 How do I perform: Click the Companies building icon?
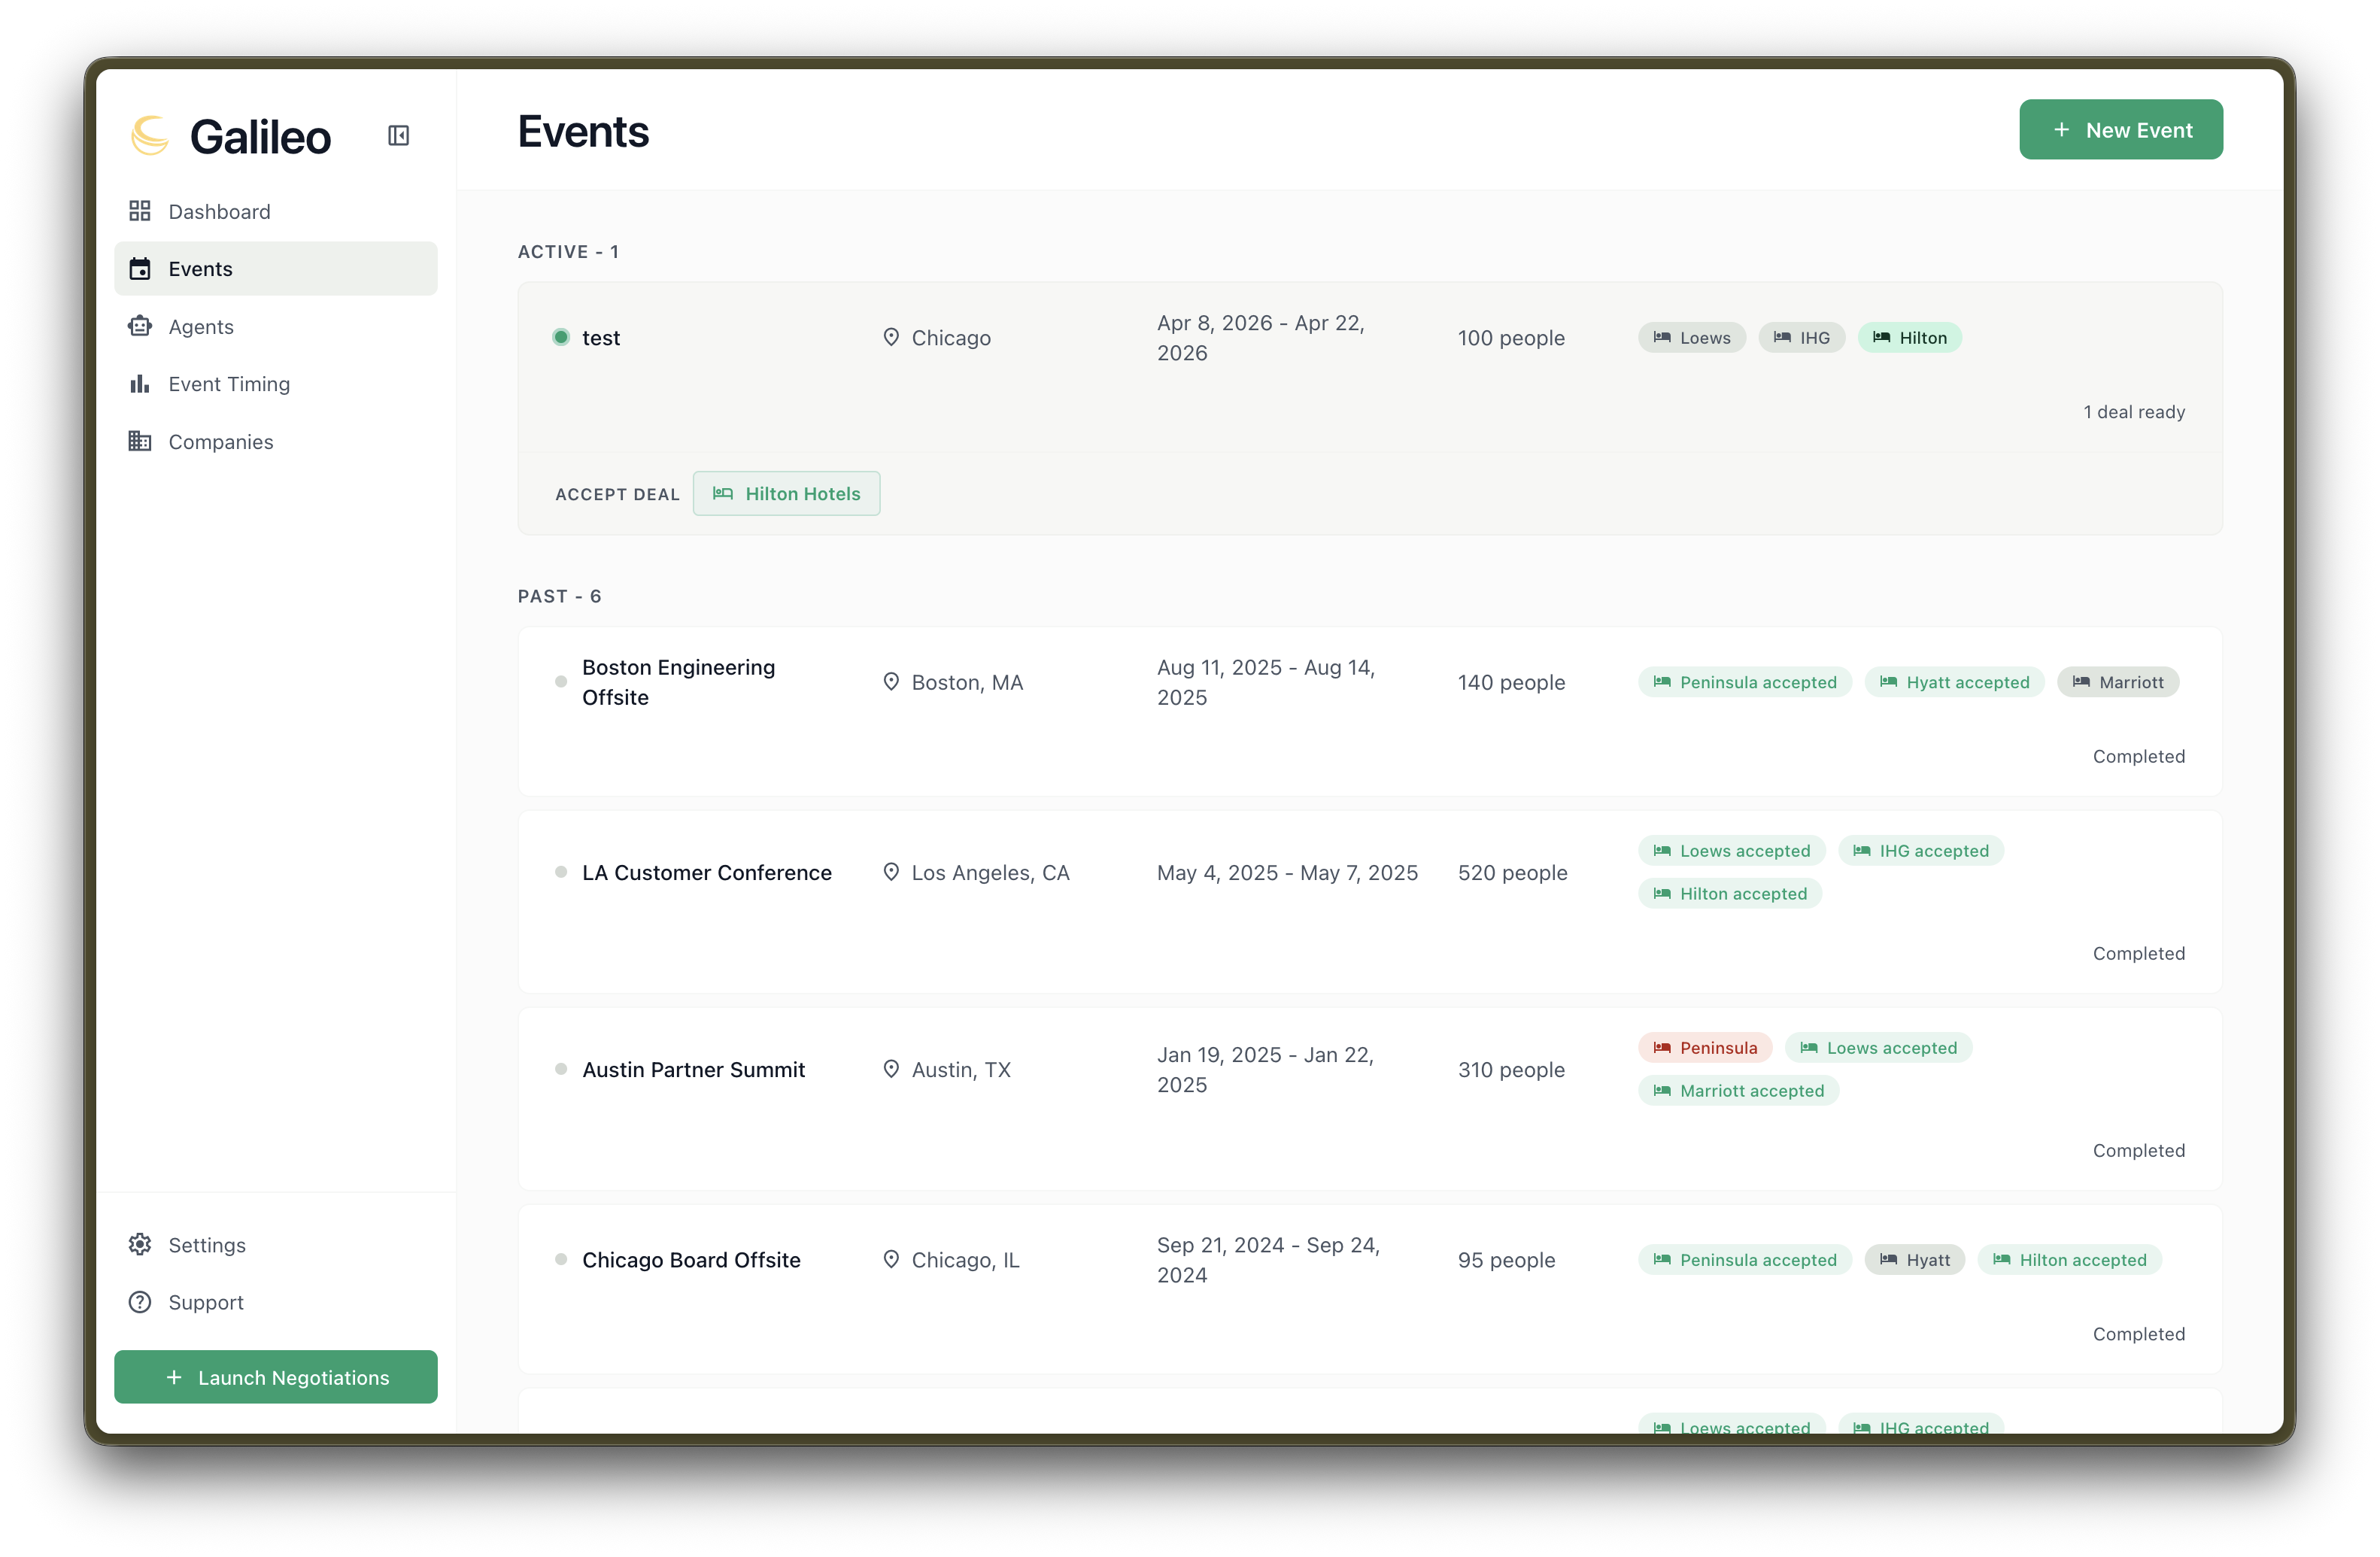pyautogui.click(x=140, y=441)
